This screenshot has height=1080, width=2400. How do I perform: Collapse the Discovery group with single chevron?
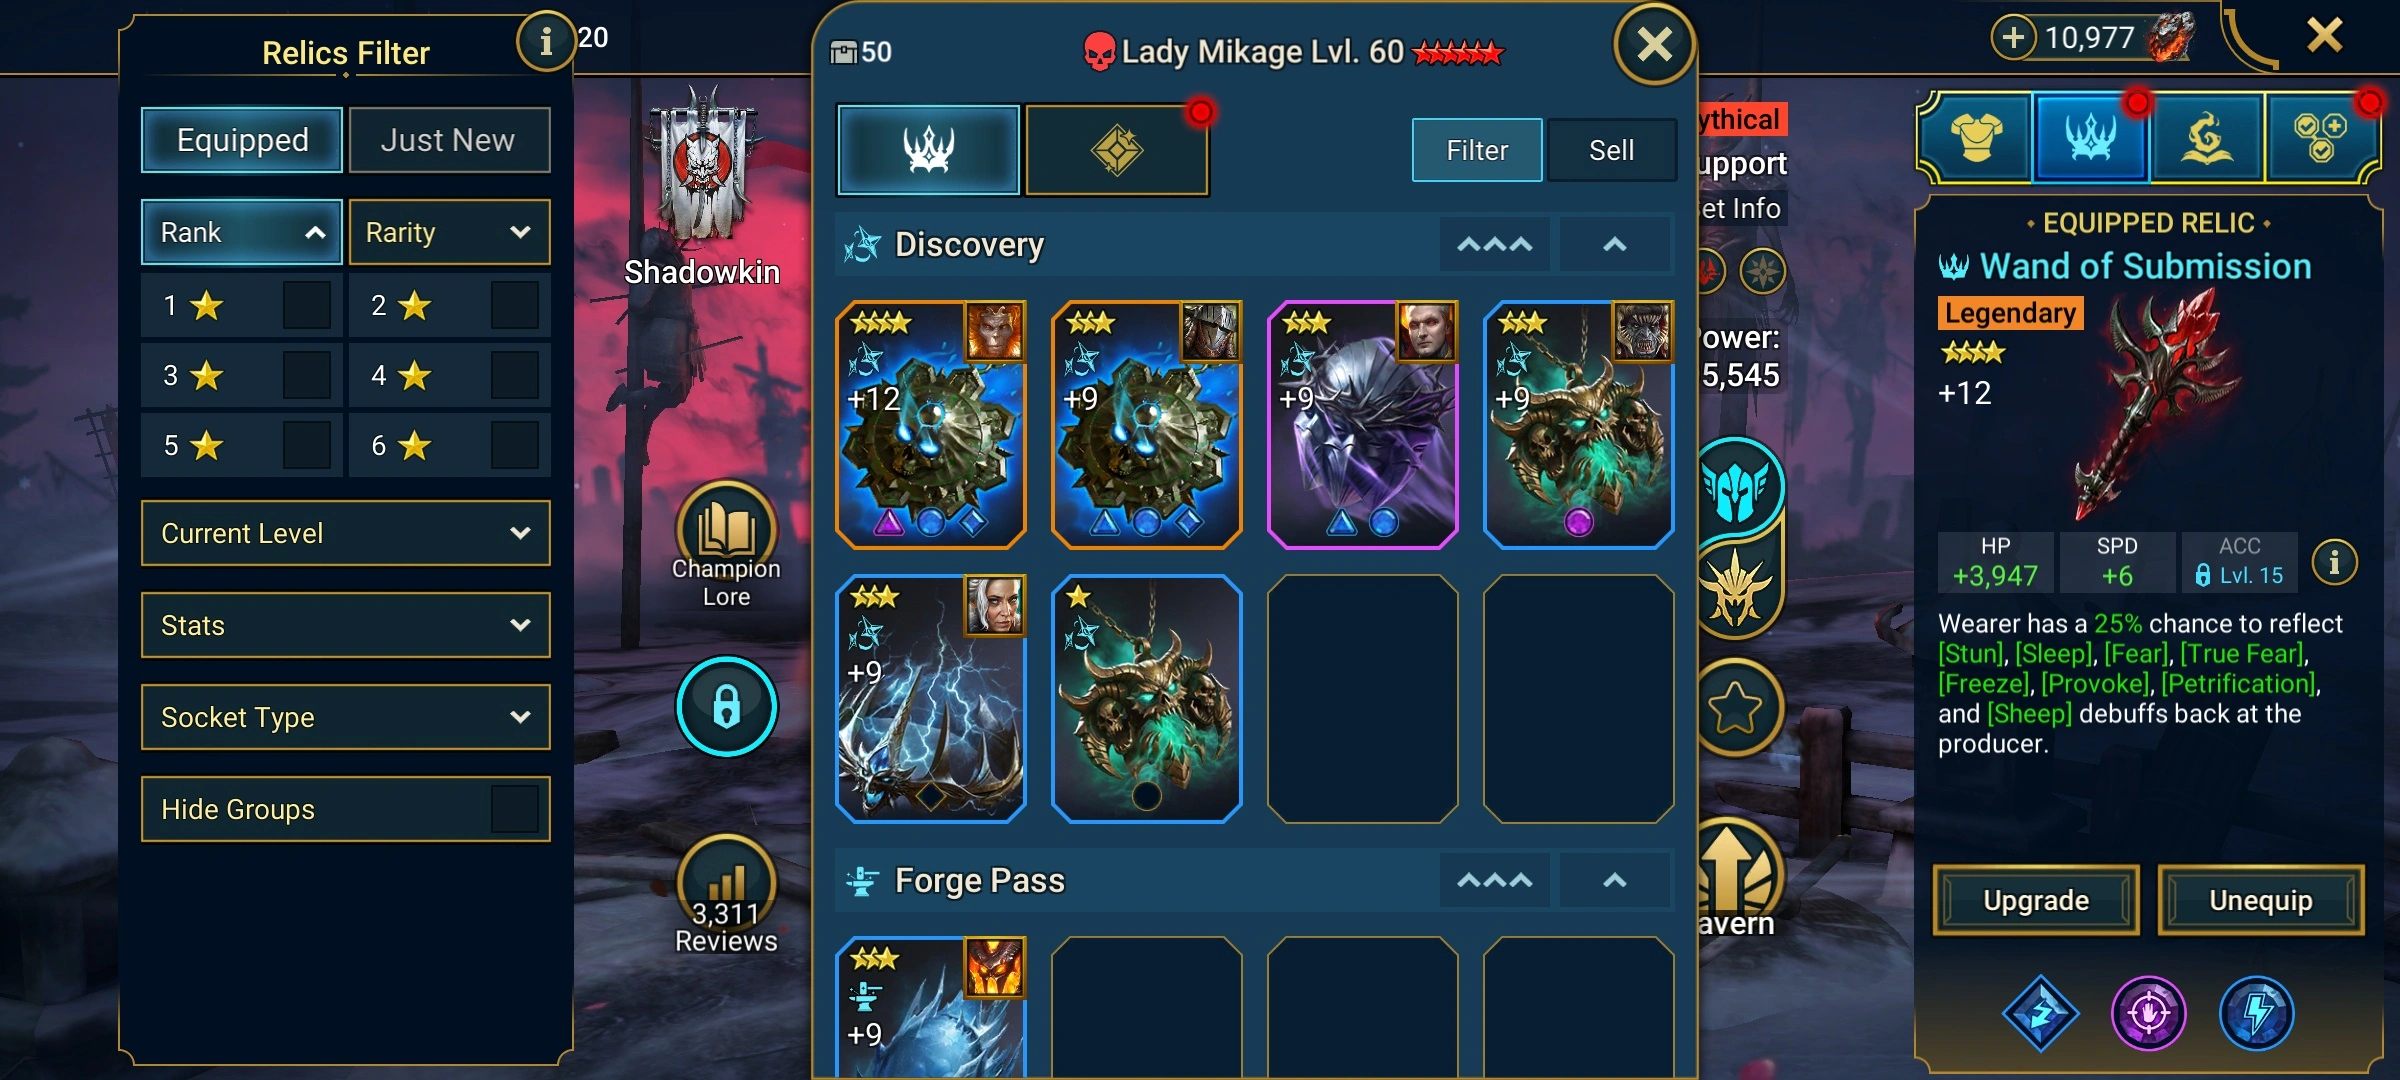click(x=1615, y=244)
